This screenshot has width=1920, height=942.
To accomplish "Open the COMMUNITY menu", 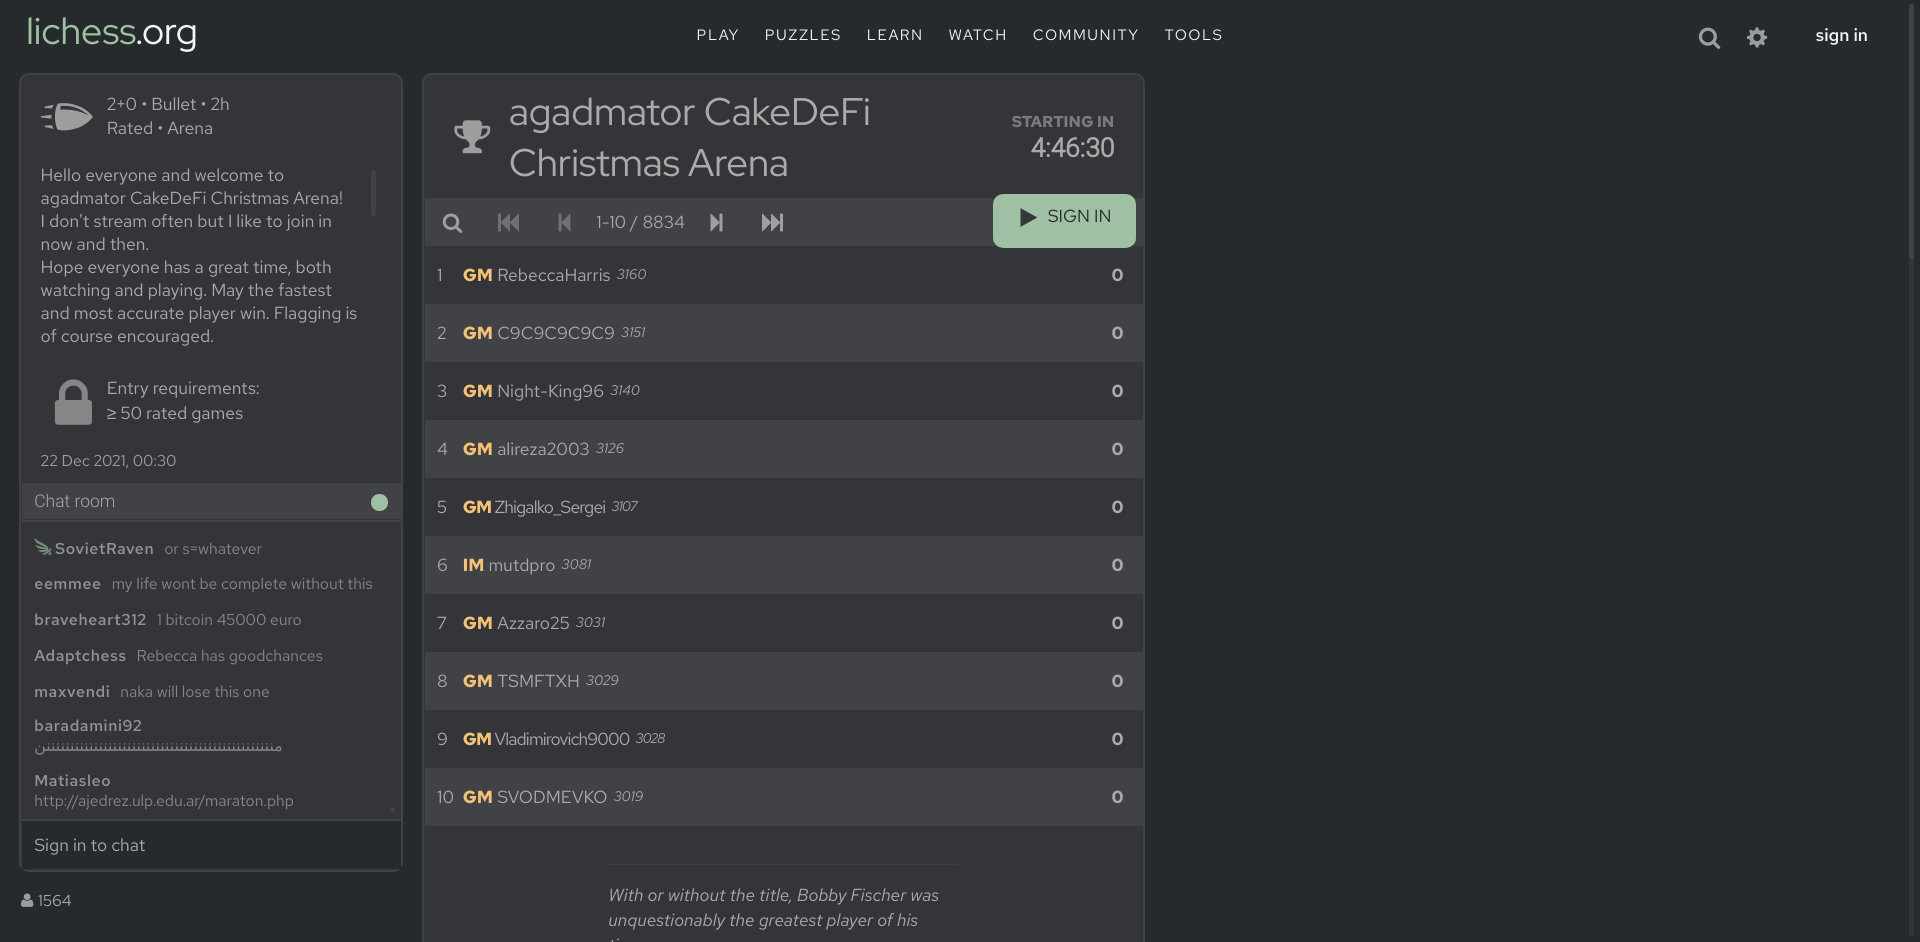I will pos(1085,35).
